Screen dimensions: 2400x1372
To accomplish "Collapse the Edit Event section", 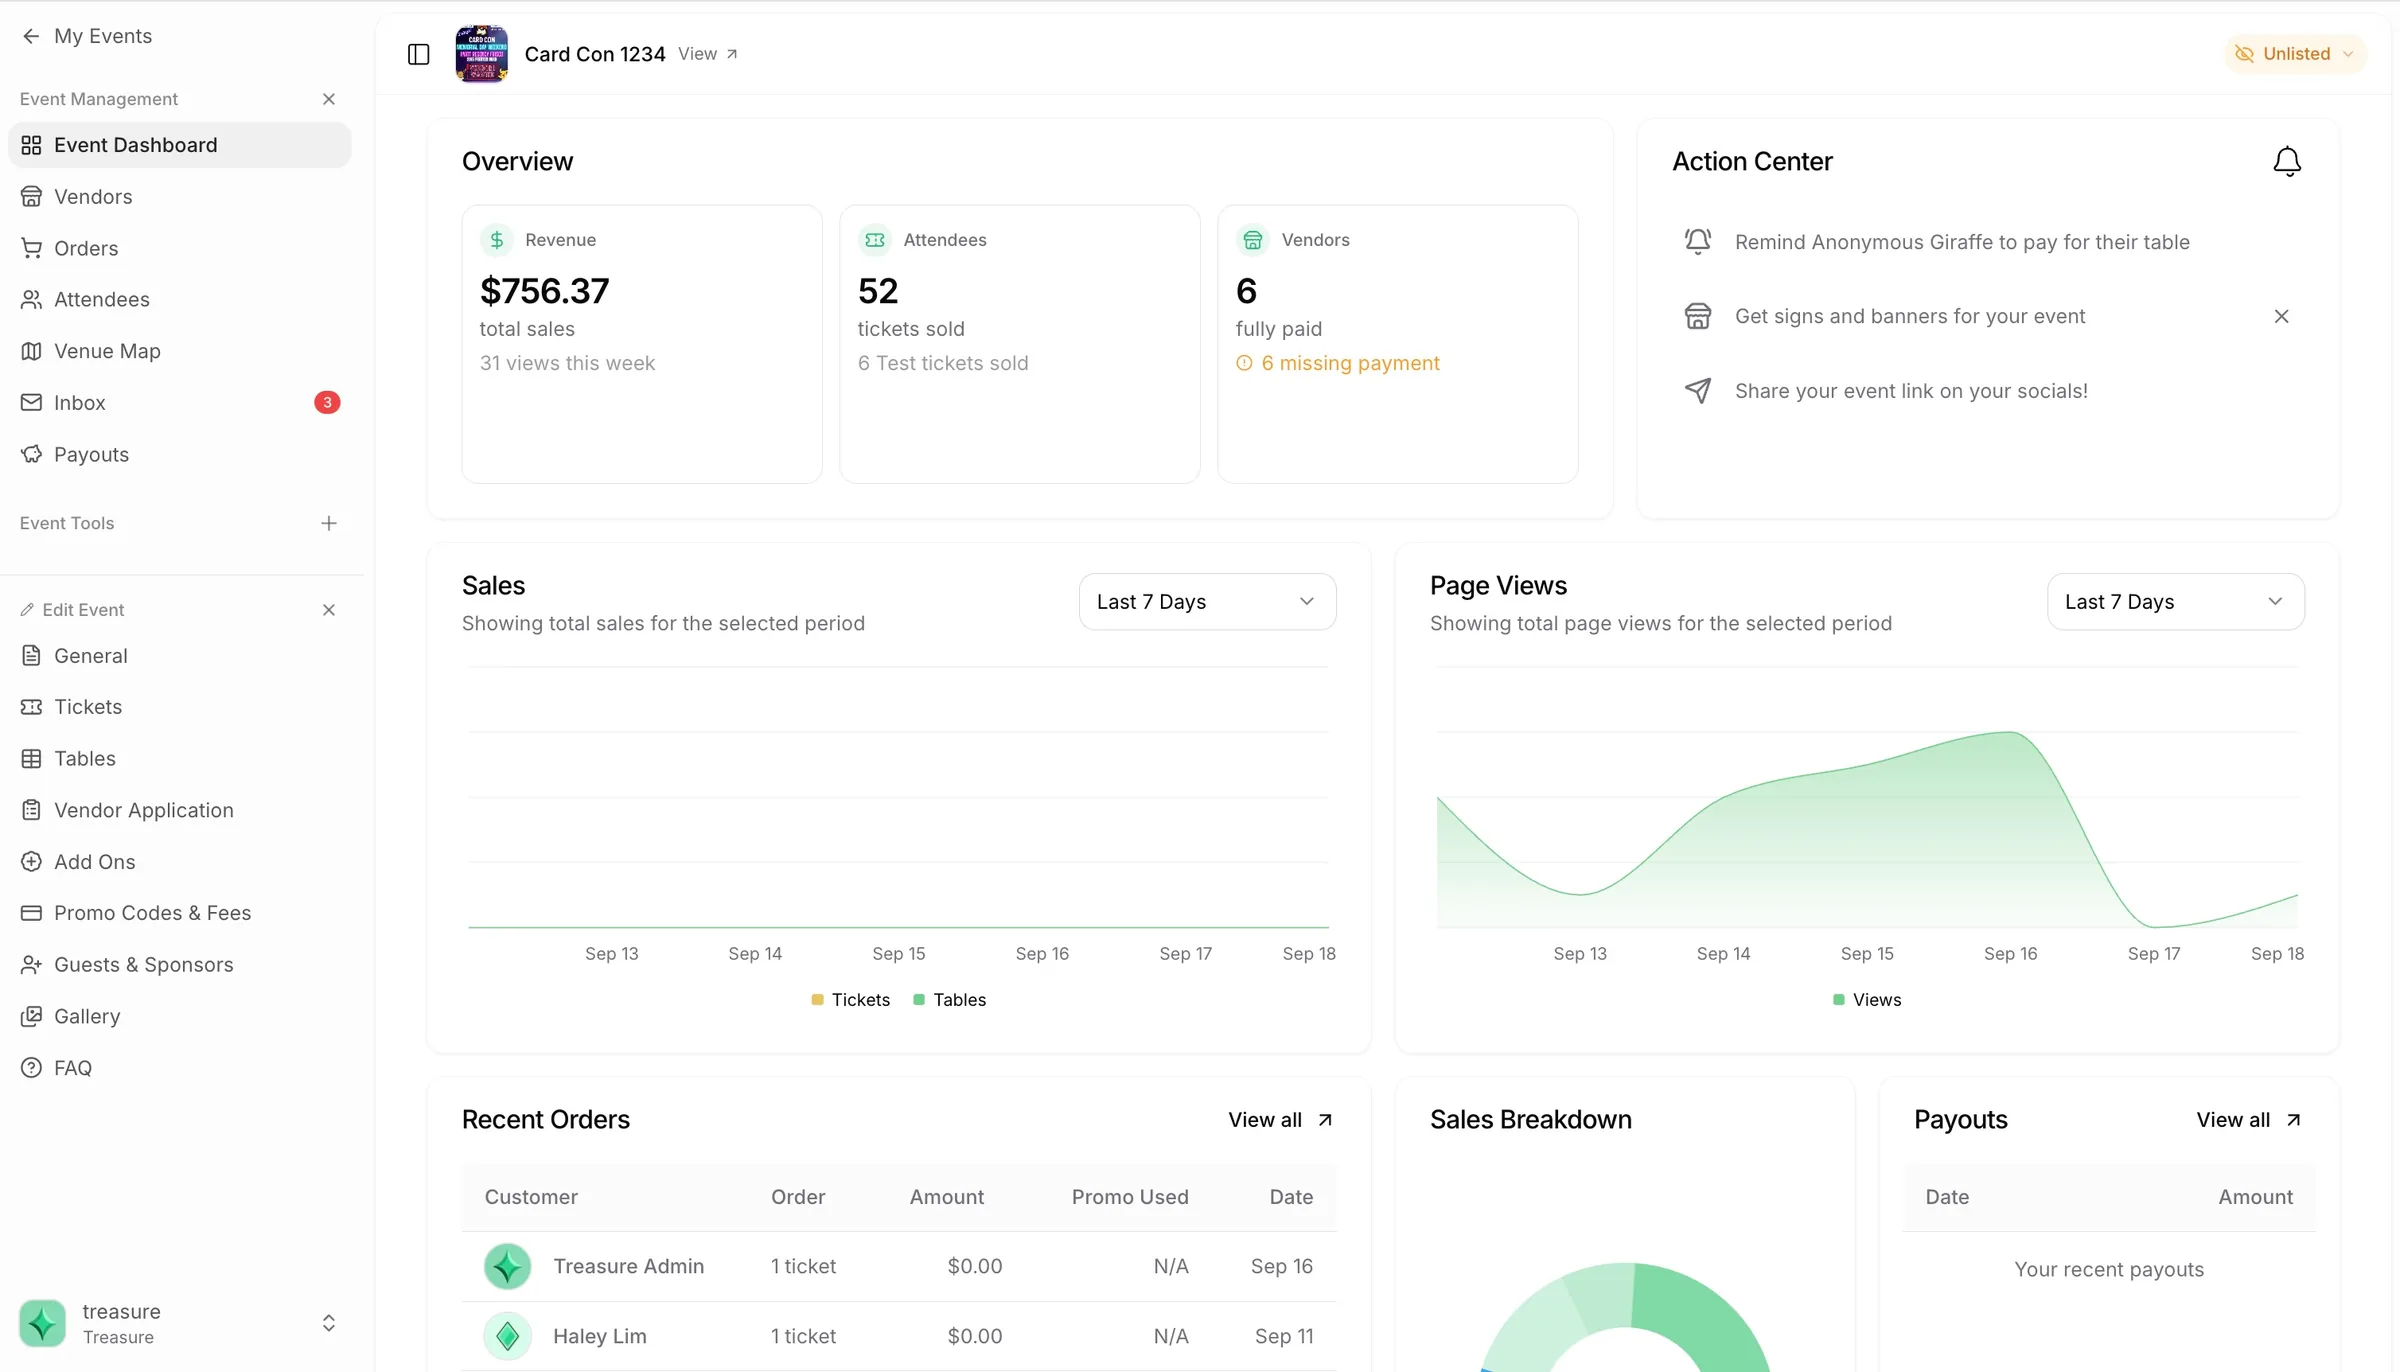I will (x=329, y=610).
